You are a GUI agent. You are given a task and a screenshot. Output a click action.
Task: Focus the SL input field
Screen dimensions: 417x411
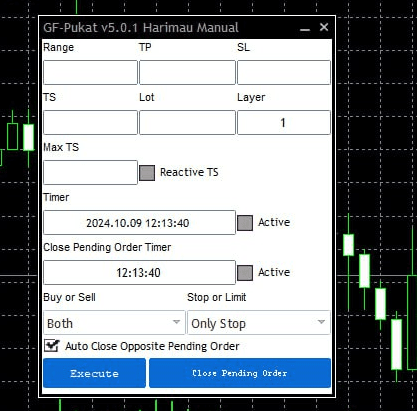pos(284,72)
